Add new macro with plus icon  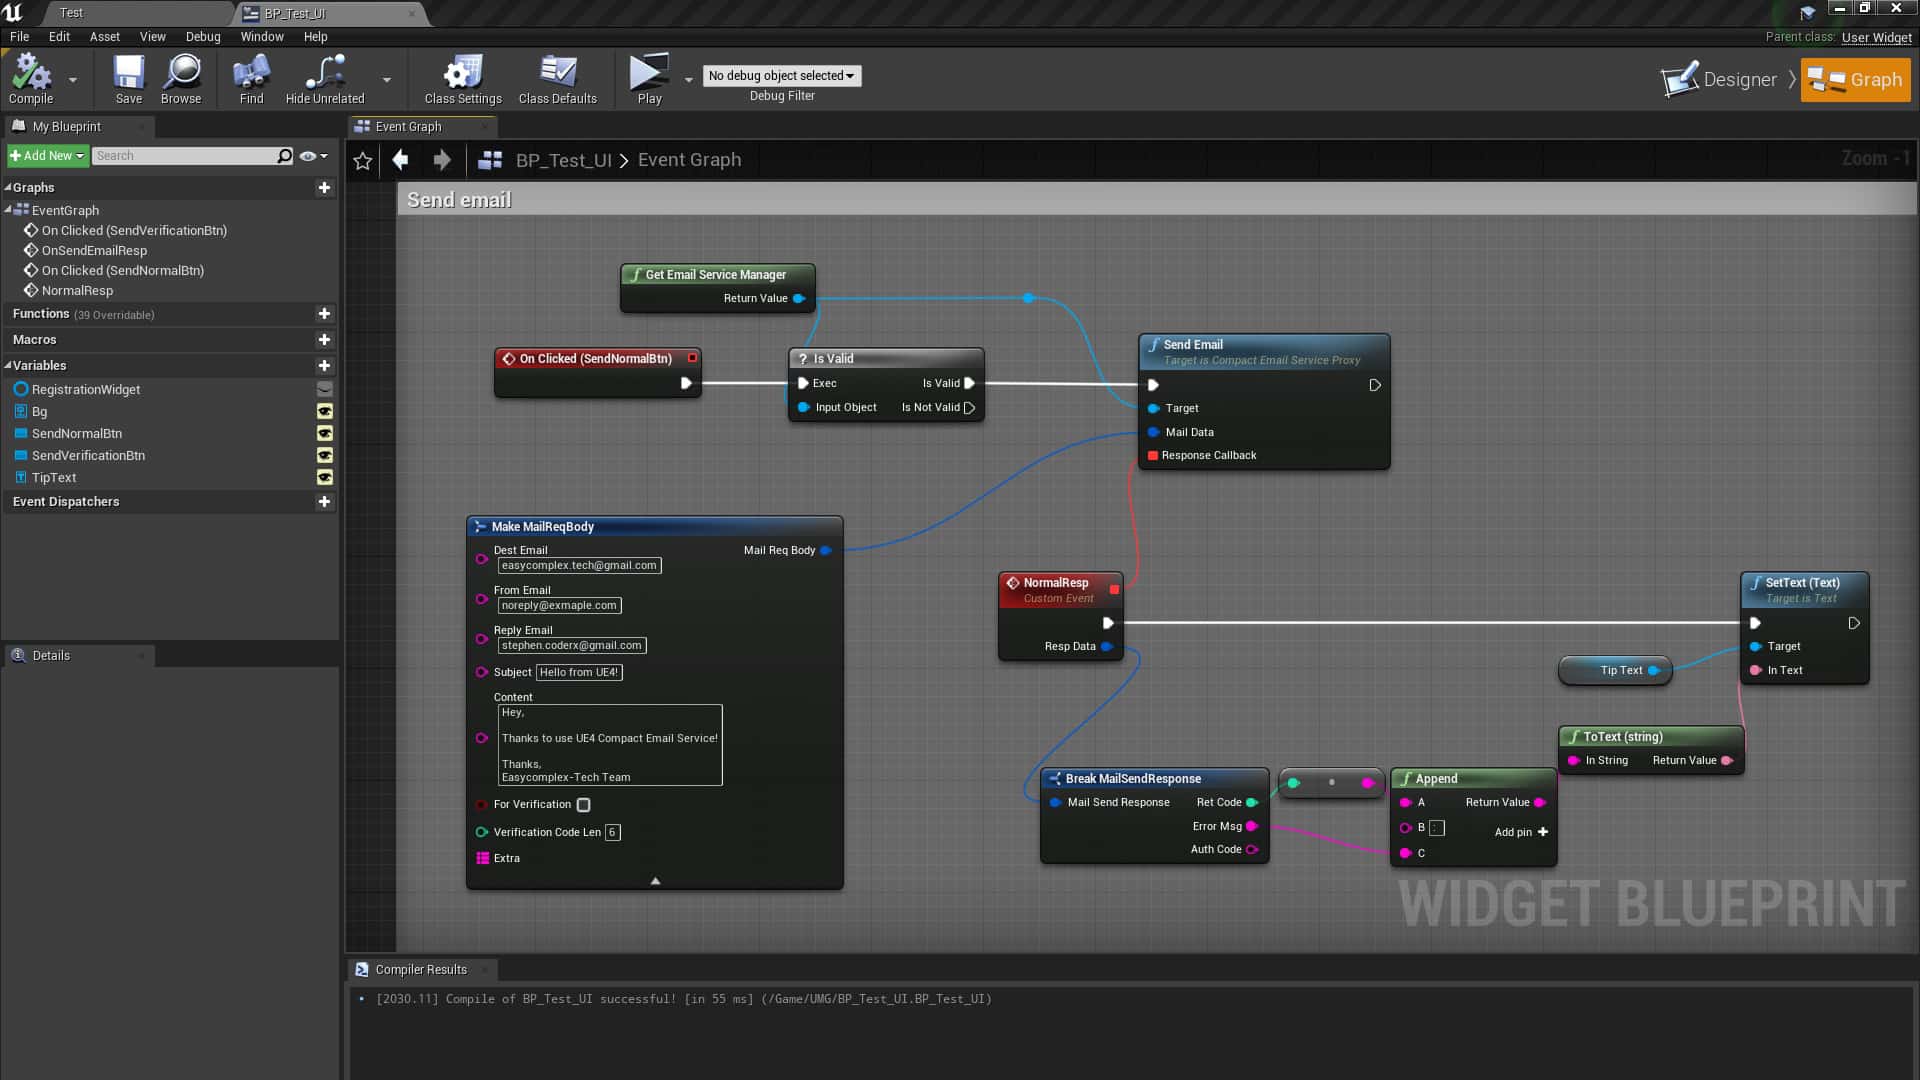click(x=324, y=340)
